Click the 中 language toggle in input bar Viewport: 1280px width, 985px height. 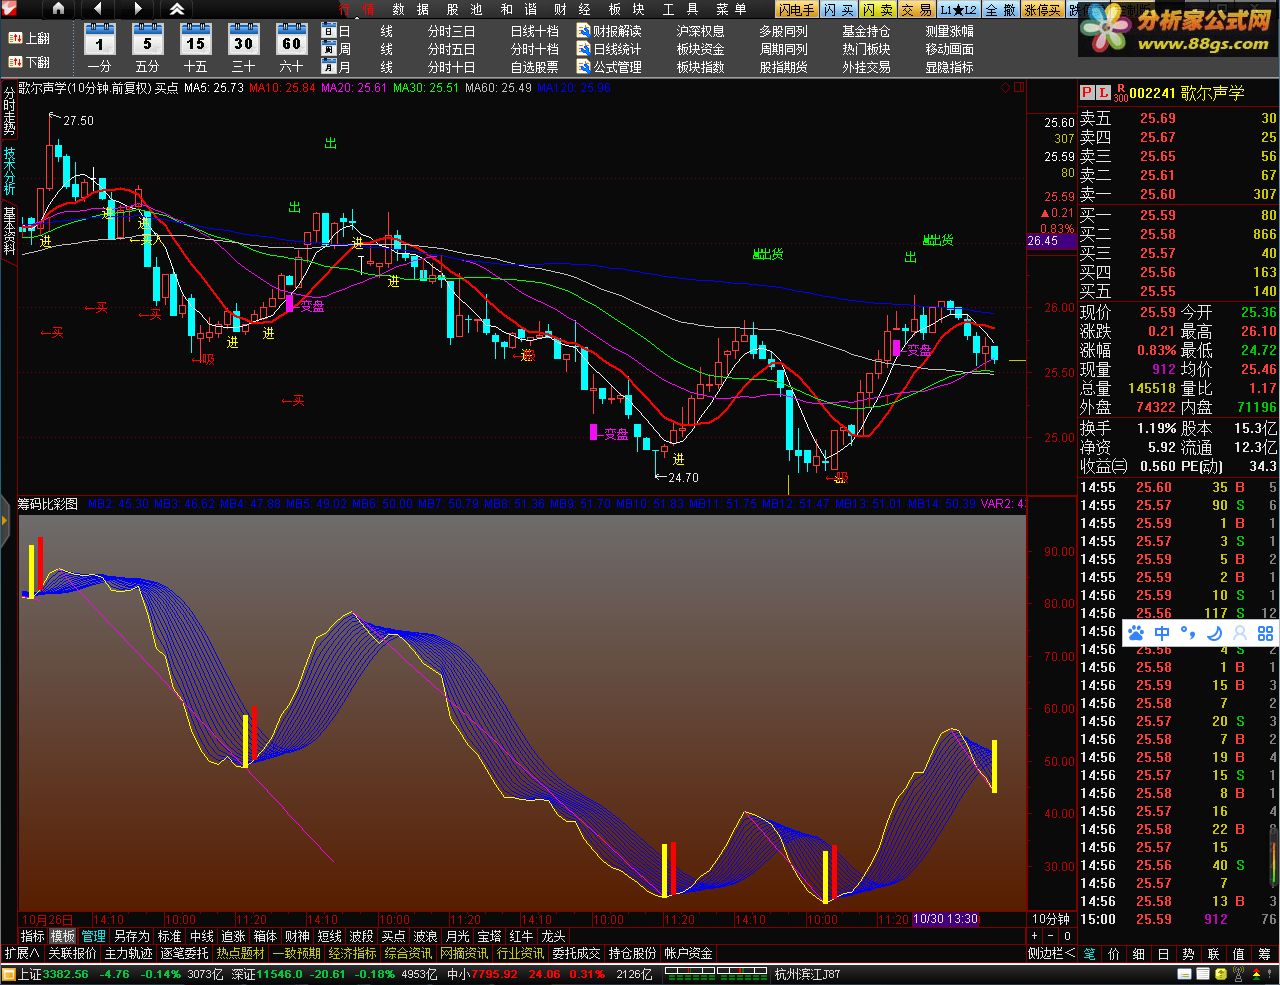(1162, 633)
